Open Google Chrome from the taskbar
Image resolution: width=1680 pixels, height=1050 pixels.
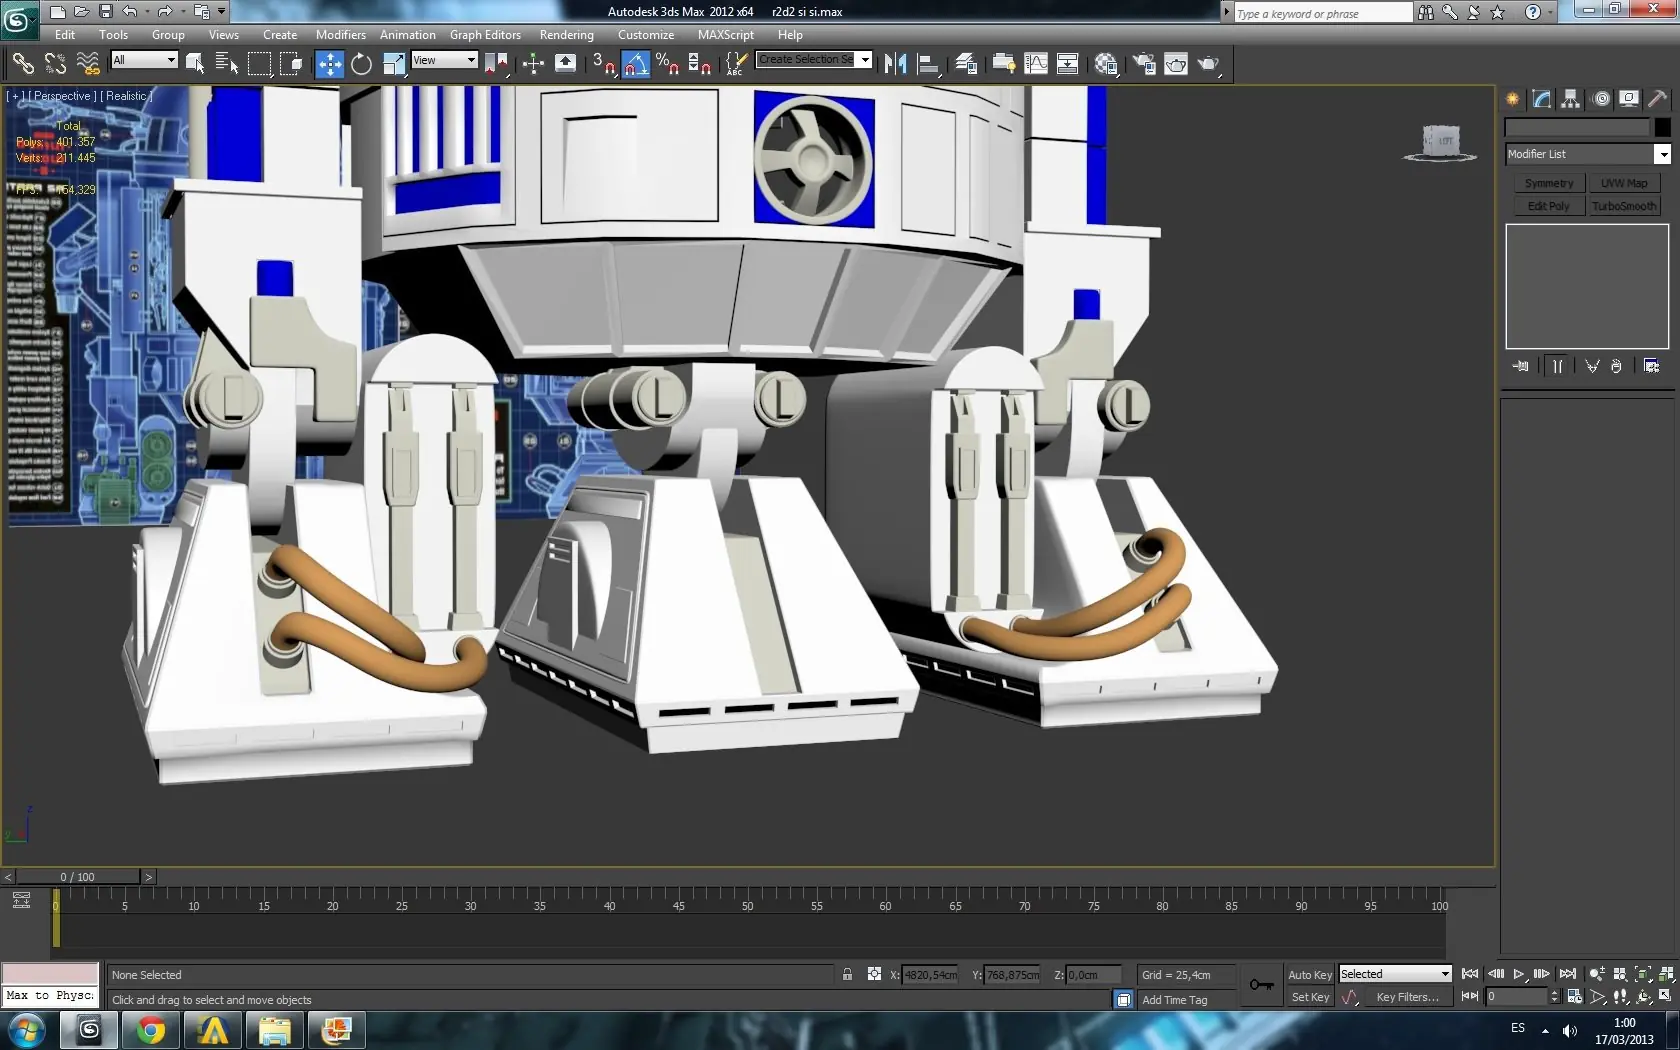click(x=151, y=1030)
